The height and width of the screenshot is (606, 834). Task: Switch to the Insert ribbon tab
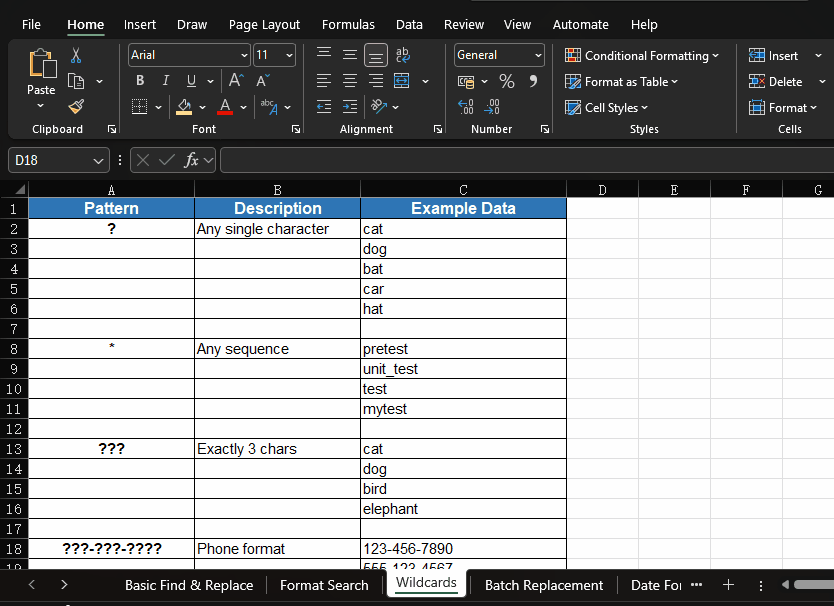(x=140, y=24)
